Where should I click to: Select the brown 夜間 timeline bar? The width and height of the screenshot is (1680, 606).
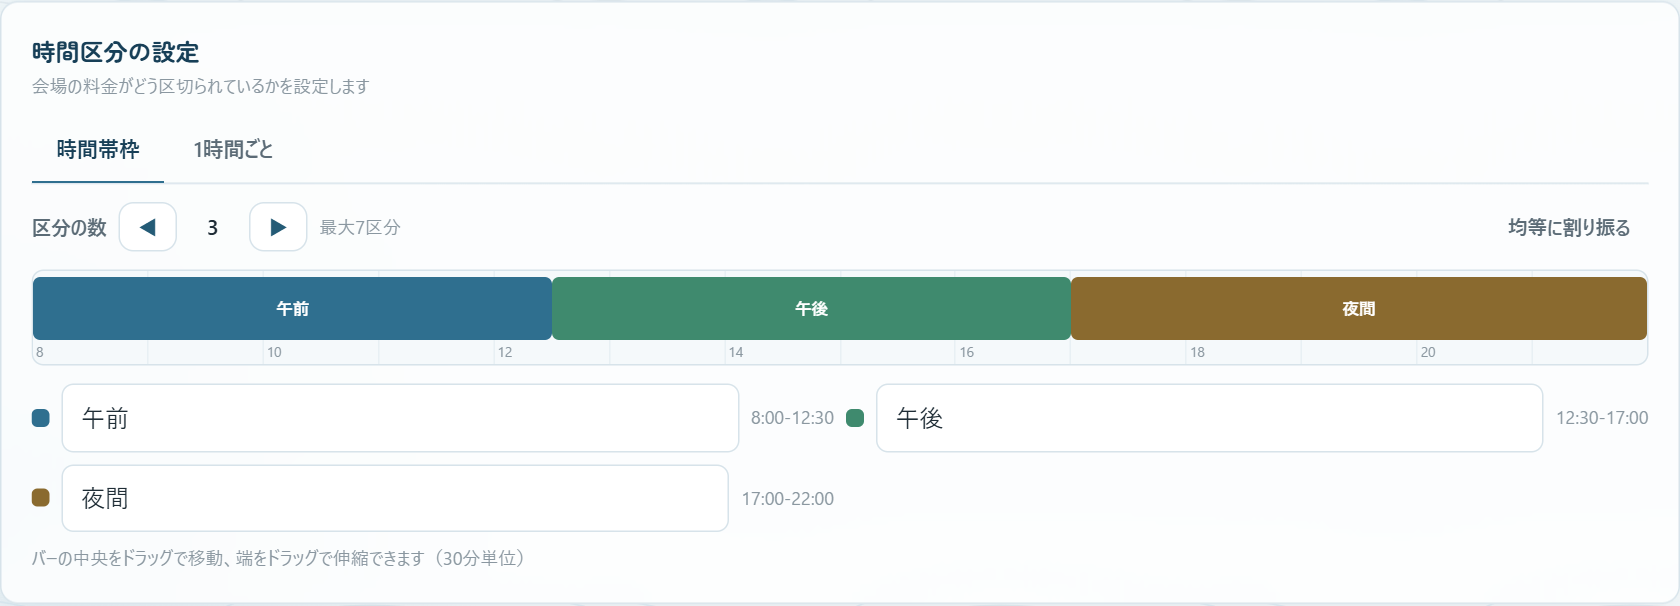(x=1359, y=308)
